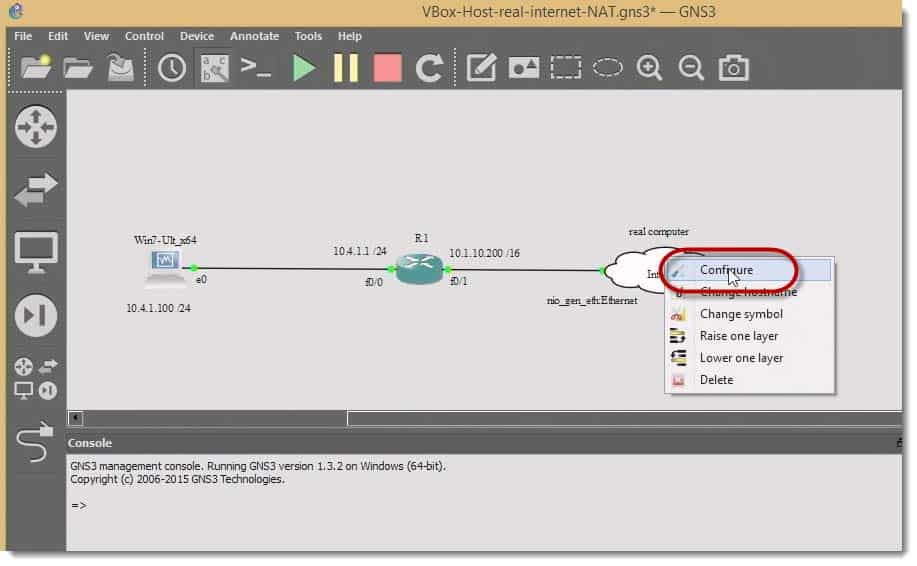This screenshot has height=566, width=917.
Task: Select the R1 router node
Action: coord(419,269)
